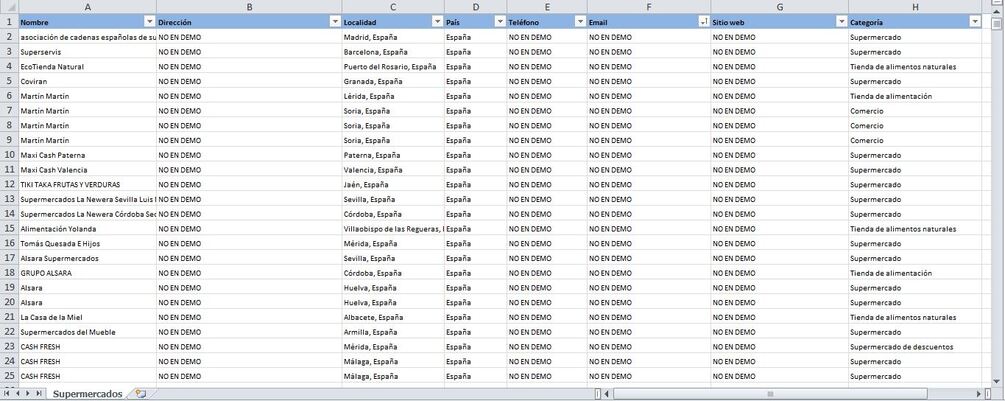This screenshot has height=401, width=1005.
Task: Select column F header
Action: click(649, 6)
